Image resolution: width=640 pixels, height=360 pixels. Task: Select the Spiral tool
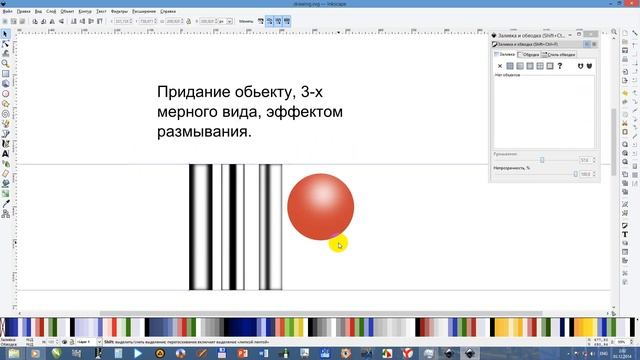(5, 114)
